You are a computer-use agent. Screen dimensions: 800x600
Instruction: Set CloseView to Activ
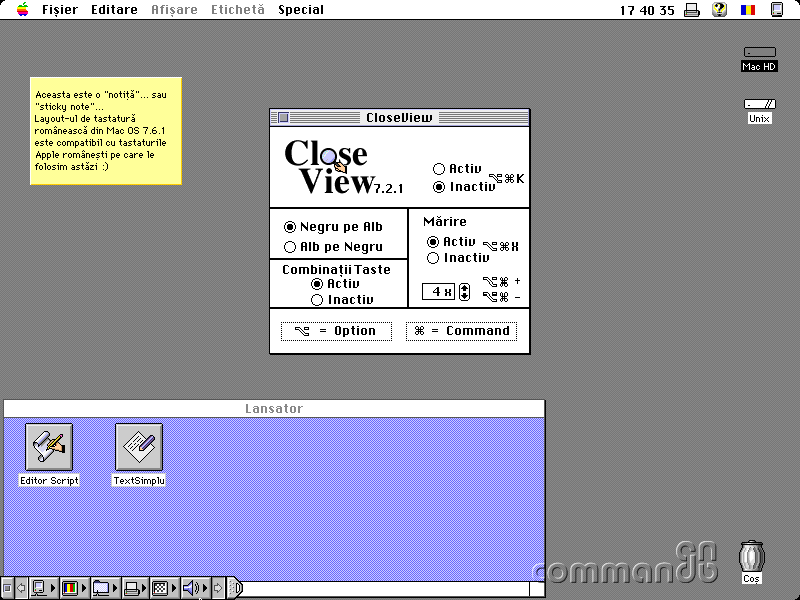click(x=457, y=169)
